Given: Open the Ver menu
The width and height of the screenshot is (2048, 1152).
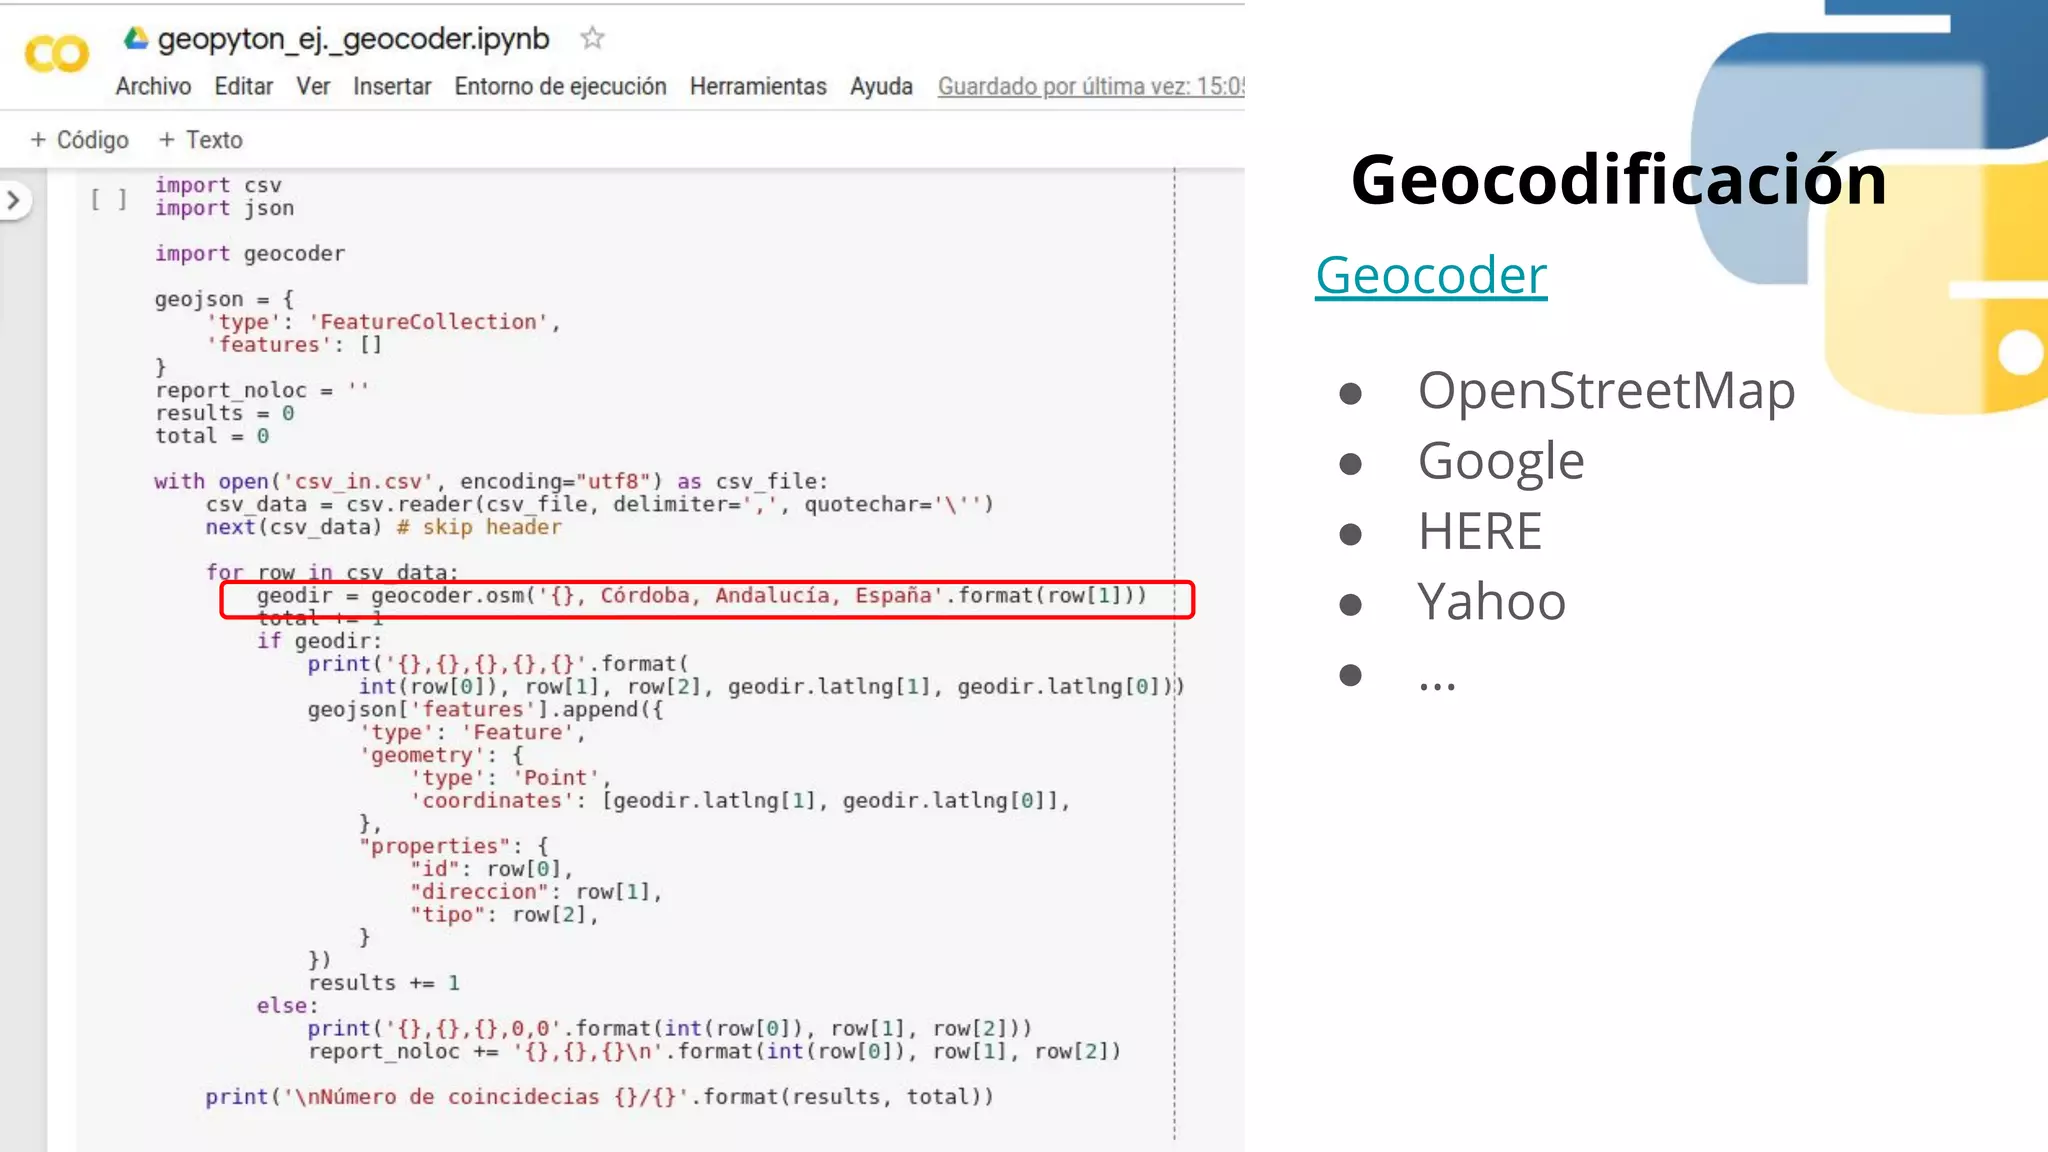Looking at the screenshot, I should tap(313, 86).
